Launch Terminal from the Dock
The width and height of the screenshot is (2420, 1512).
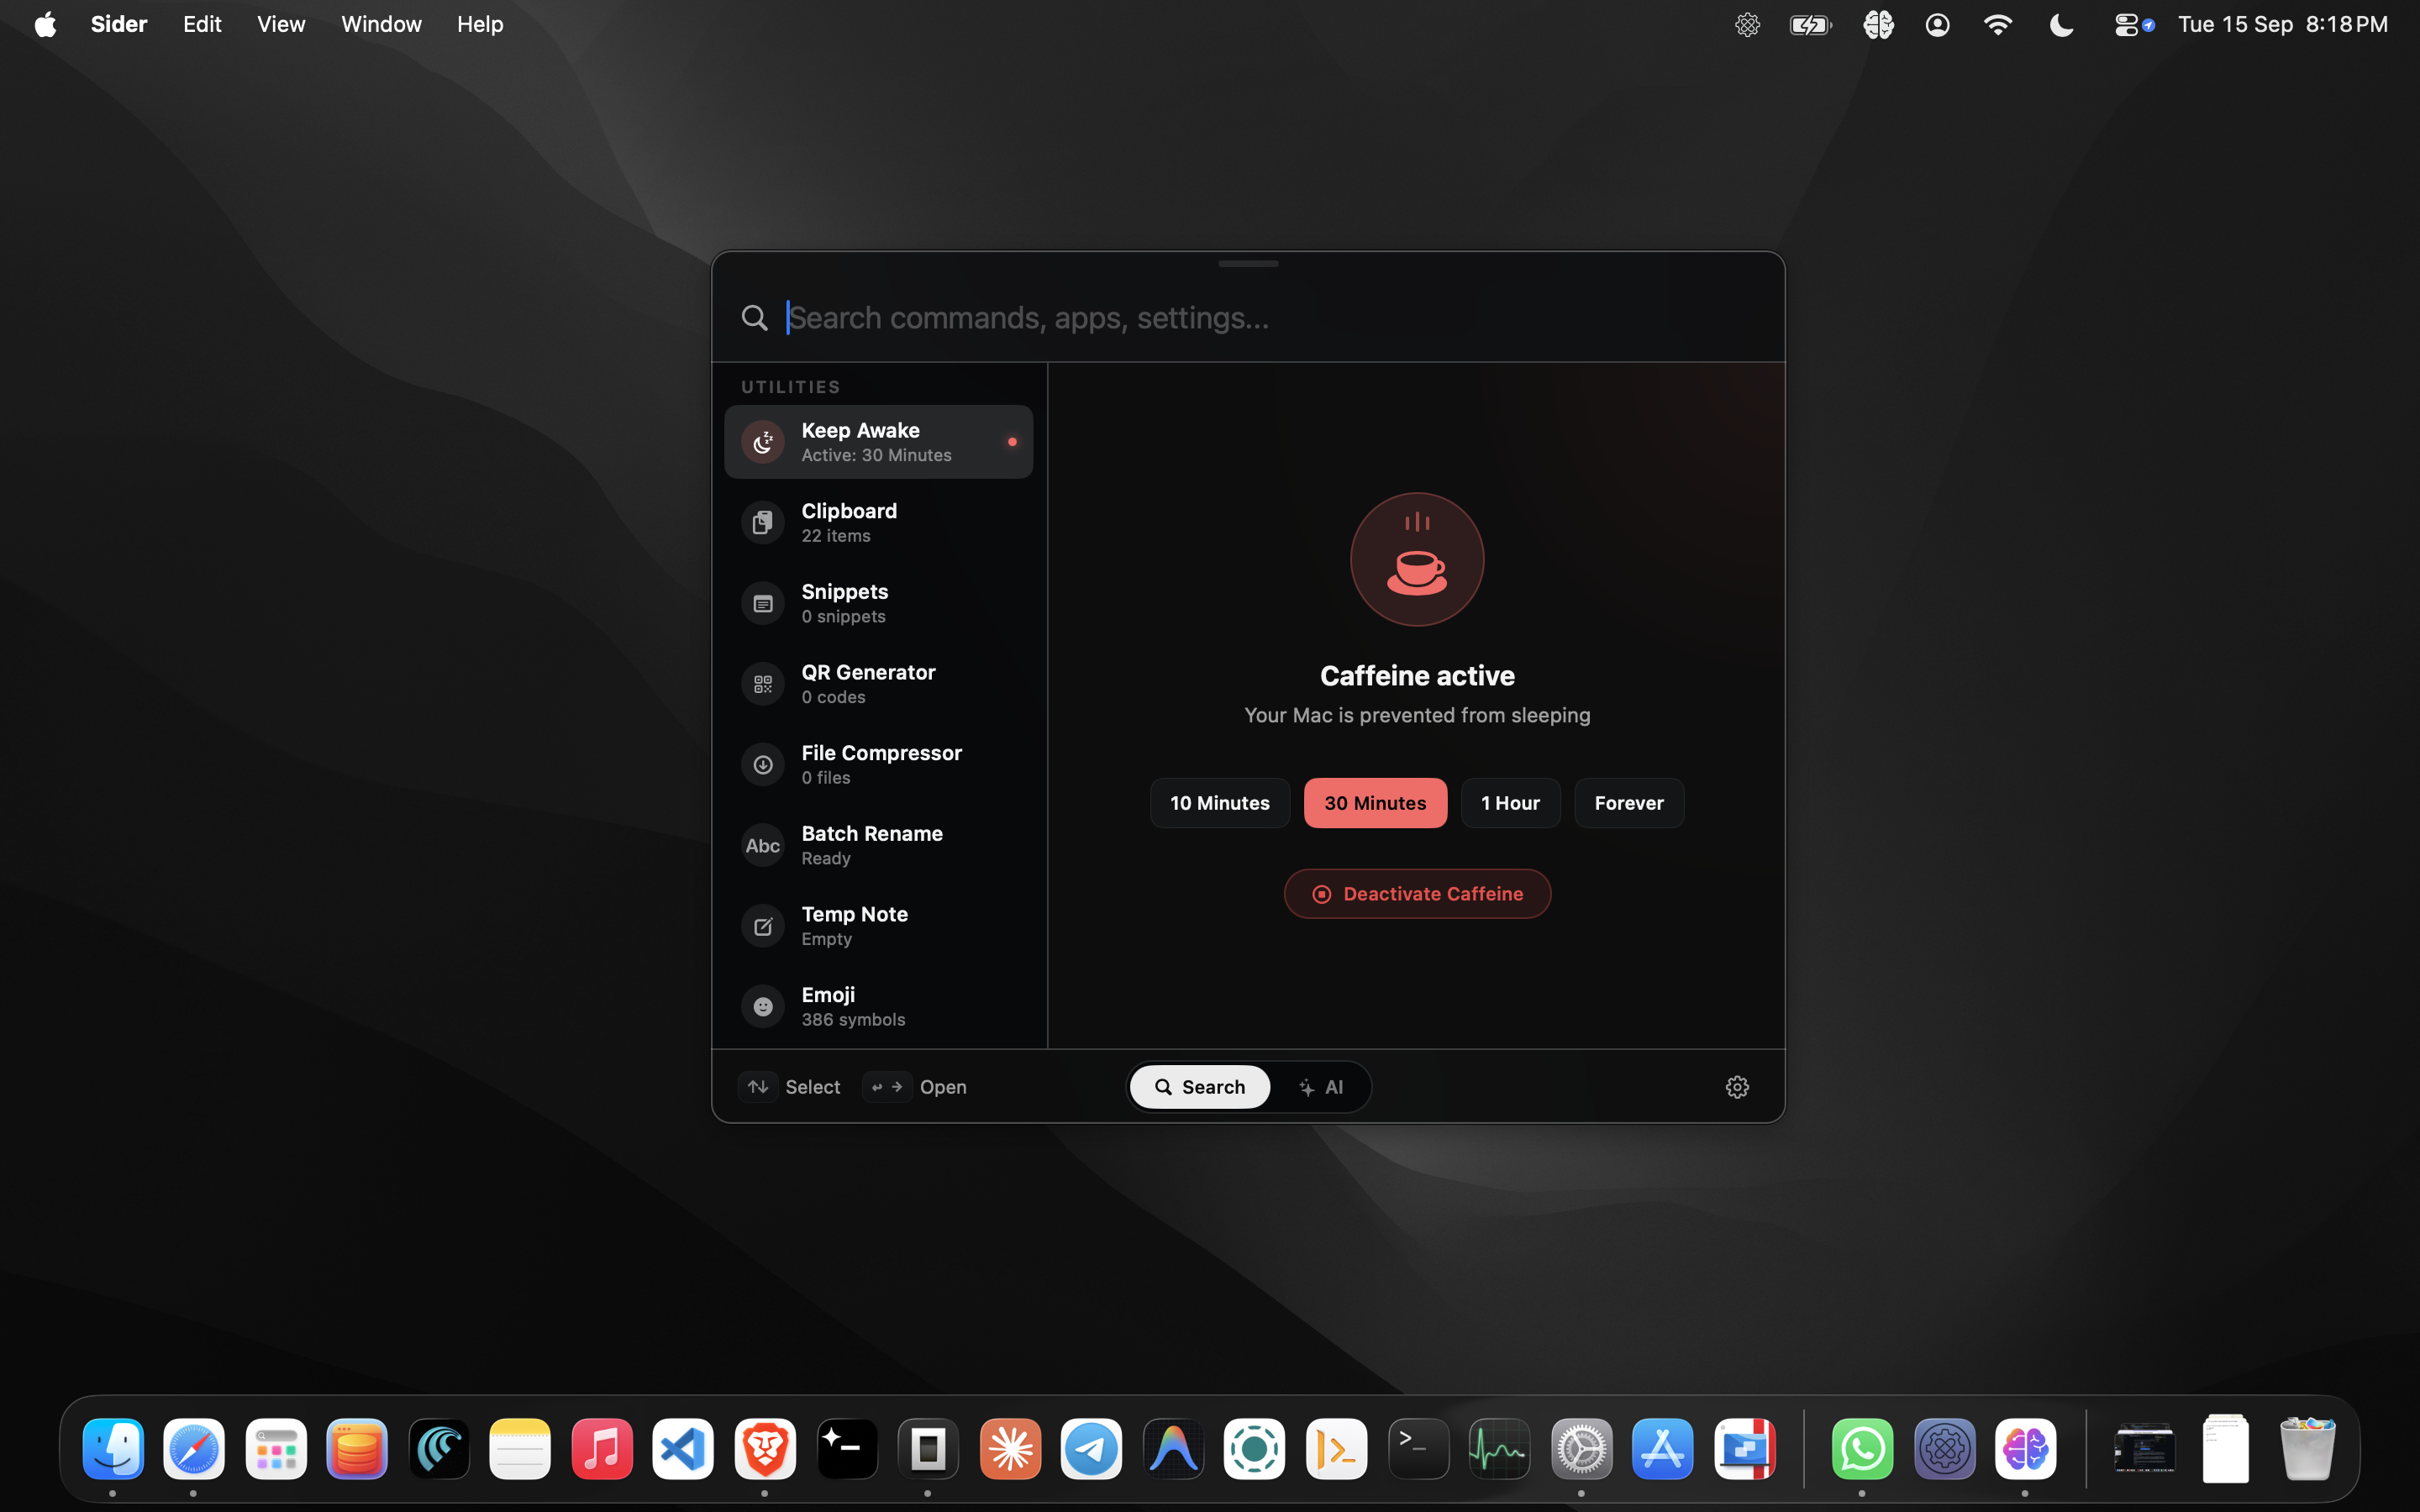(1418, 1449)
